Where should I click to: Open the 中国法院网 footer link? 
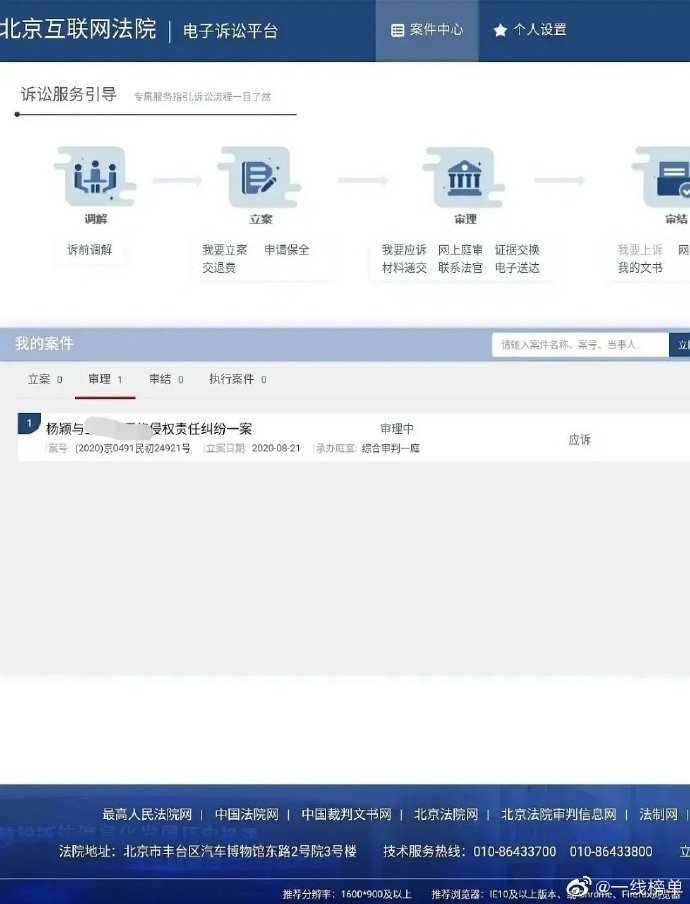(247, 814)
